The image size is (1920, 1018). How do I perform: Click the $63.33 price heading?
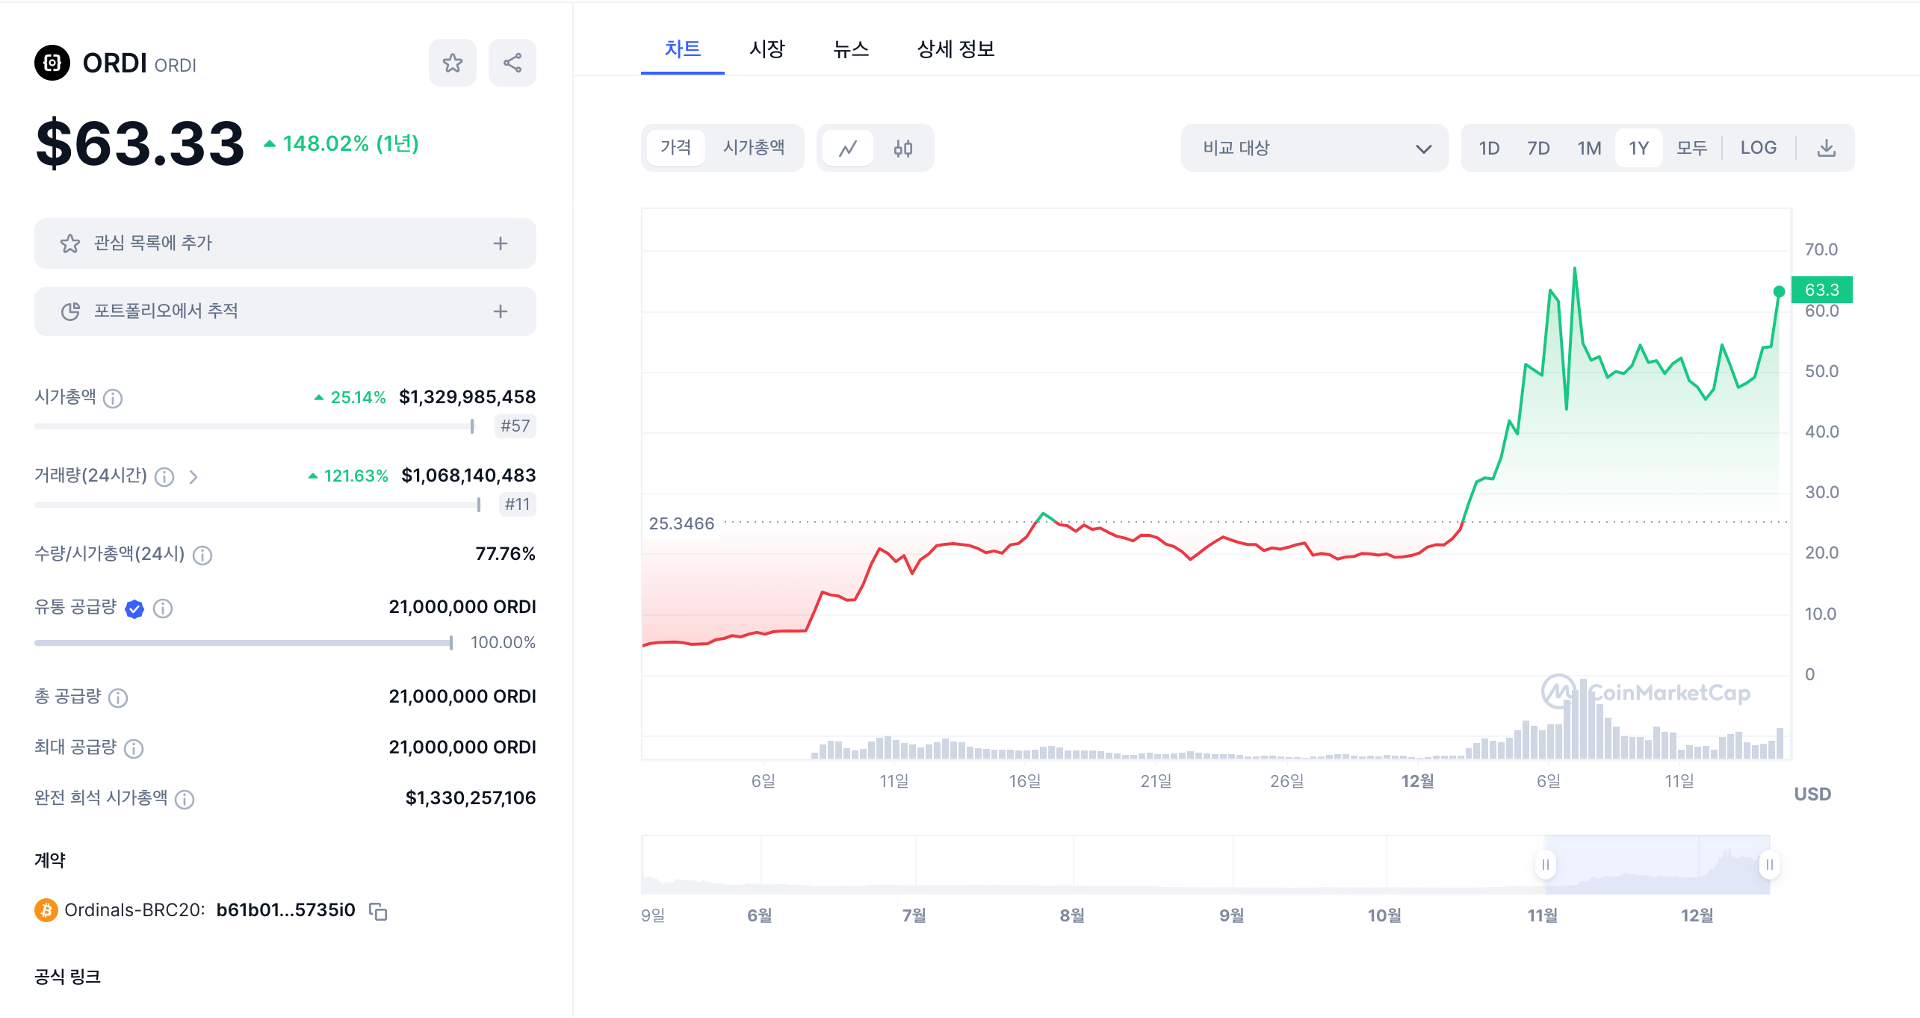click(x=140, y=143)
